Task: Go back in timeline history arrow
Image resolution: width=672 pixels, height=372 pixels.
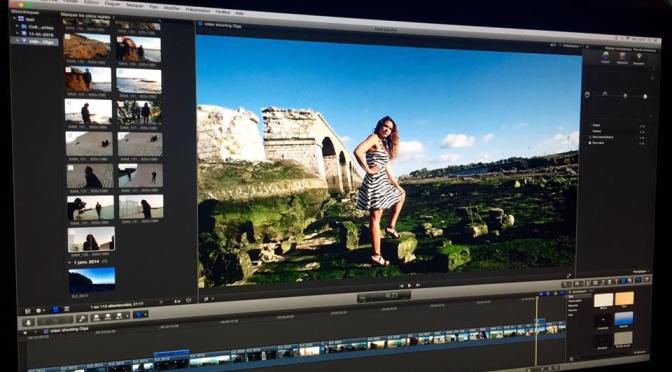Action: click(x=25, y=333)
